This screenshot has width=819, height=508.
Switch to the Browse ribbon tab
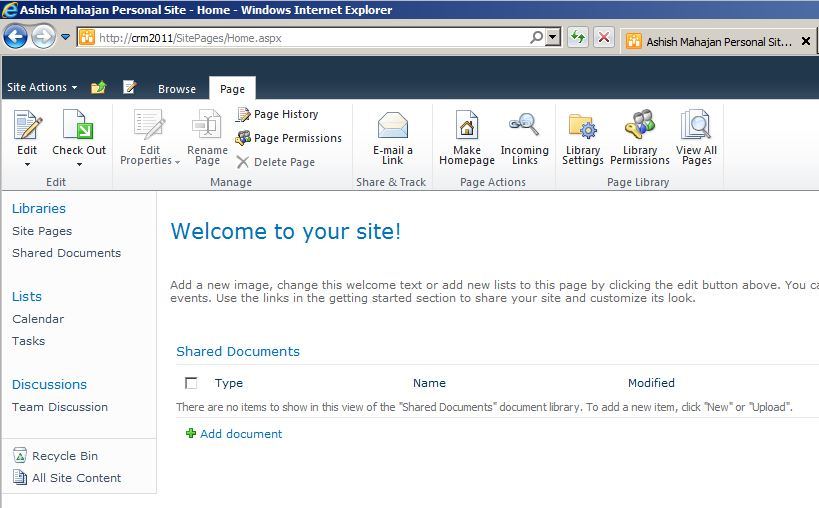click(177, 89)
